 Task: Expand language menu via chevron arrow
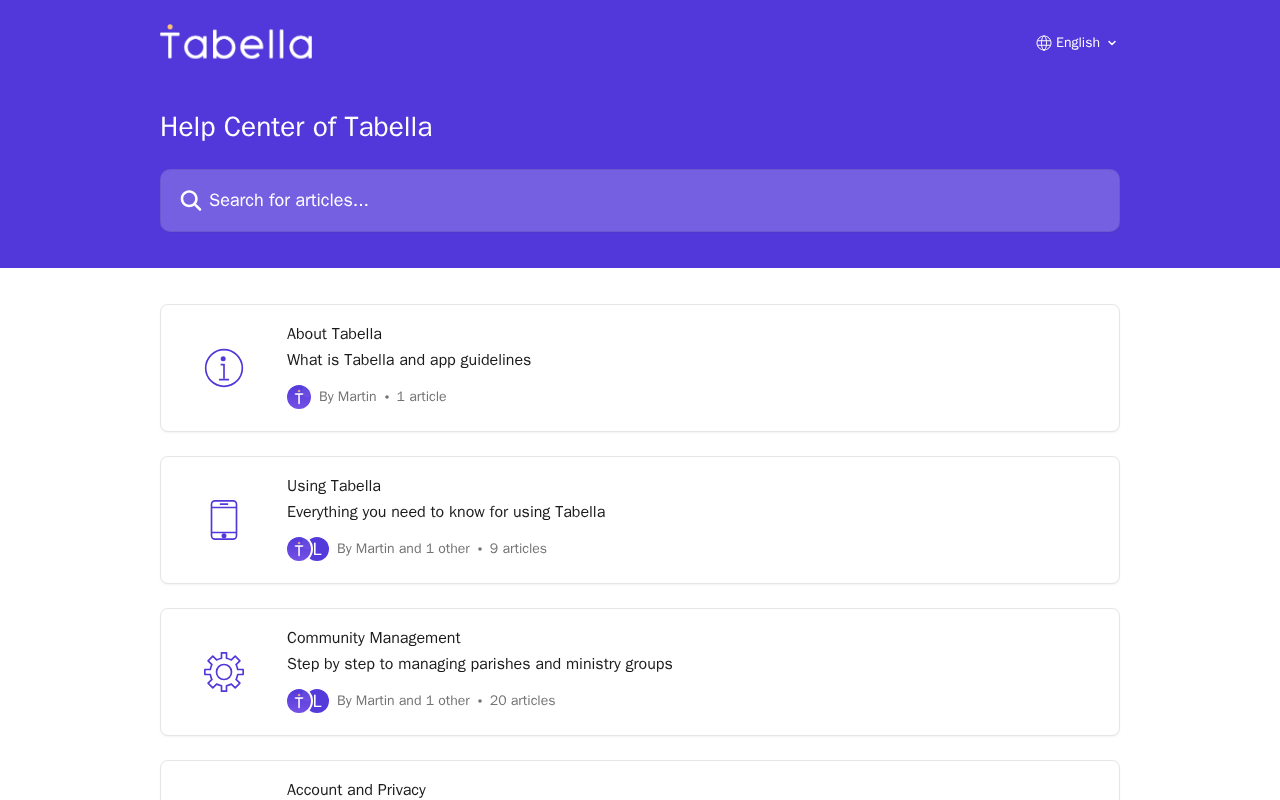click(1112, 43)
